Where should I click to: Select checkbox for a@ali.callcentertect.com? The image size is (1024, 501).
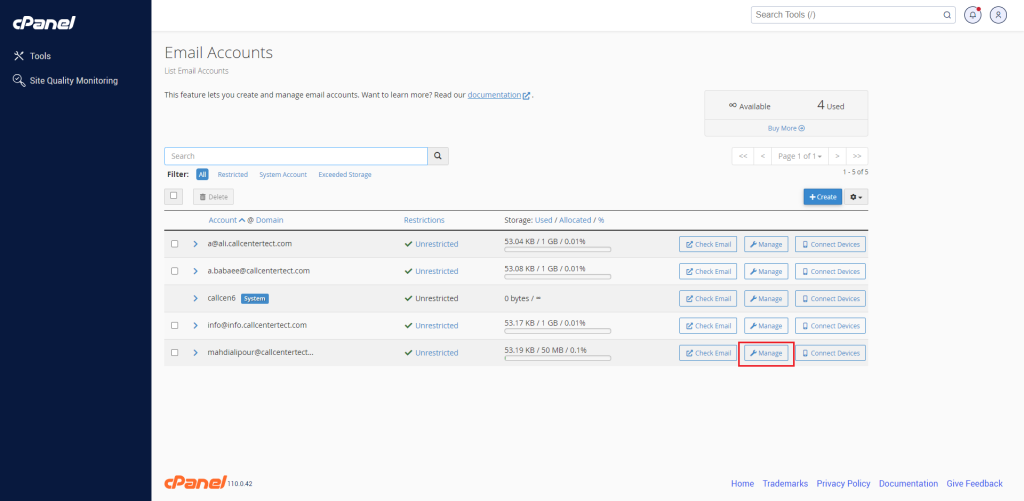174,244
